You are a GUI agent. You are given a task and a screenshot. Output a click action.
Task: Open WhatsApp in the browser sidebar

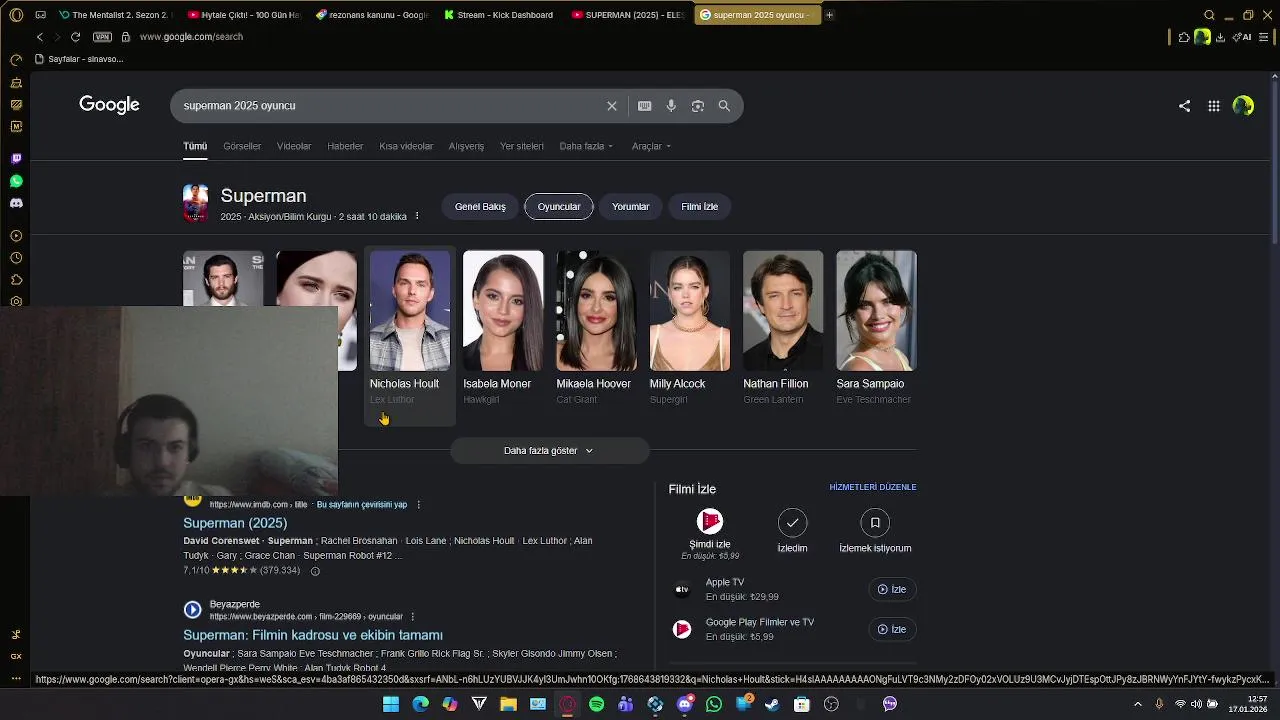click(16, 181)
